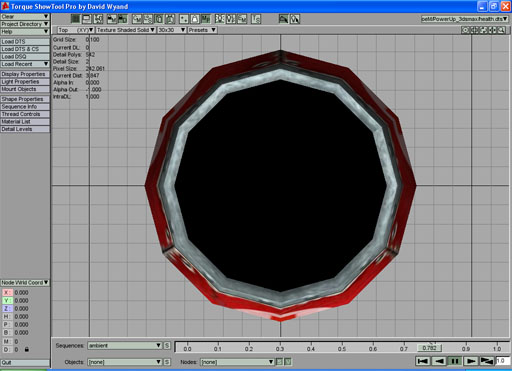Toggle first small box right of Nodes dropdown
Image resolution: width=512 pixels, height=371 pixels.
tap(279, 362)
